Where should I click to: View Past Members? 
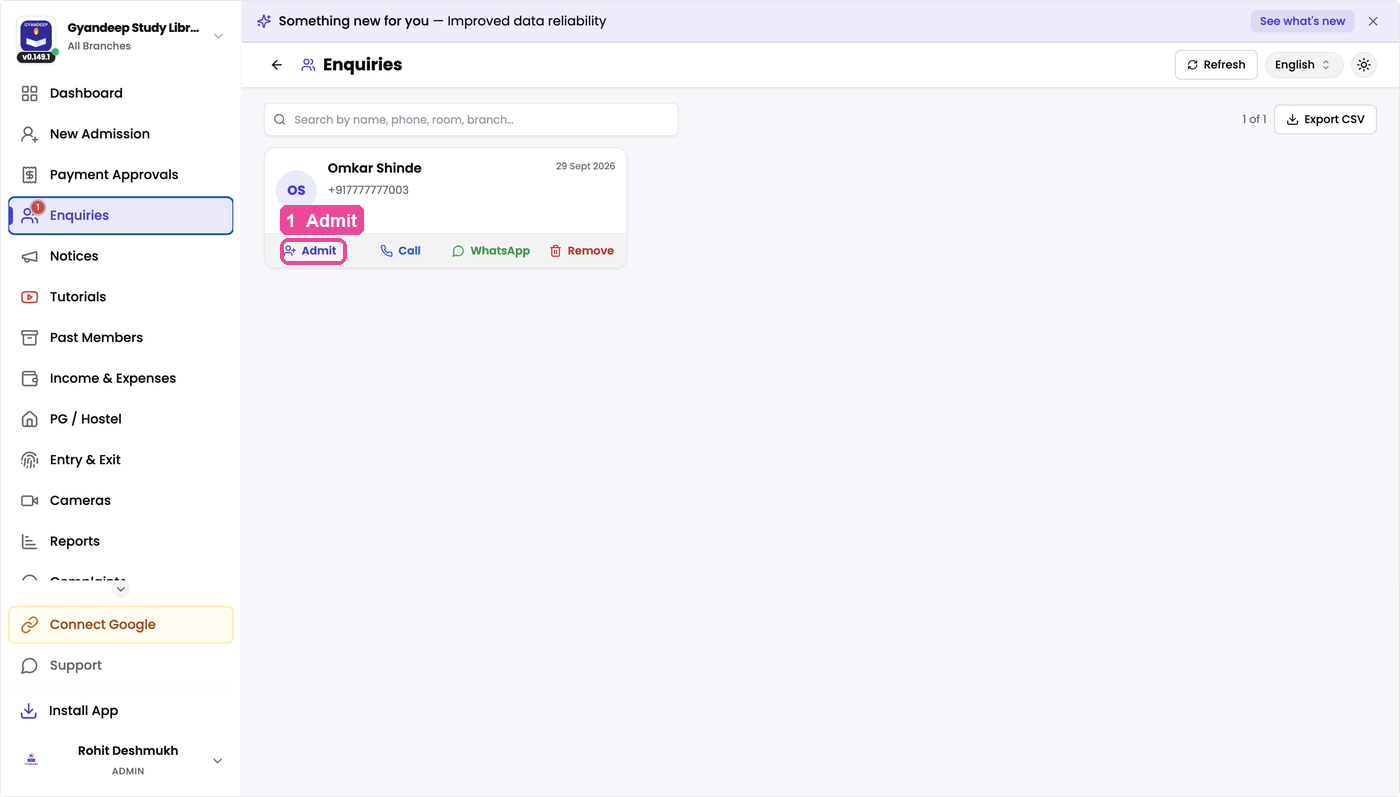point(121,338)
